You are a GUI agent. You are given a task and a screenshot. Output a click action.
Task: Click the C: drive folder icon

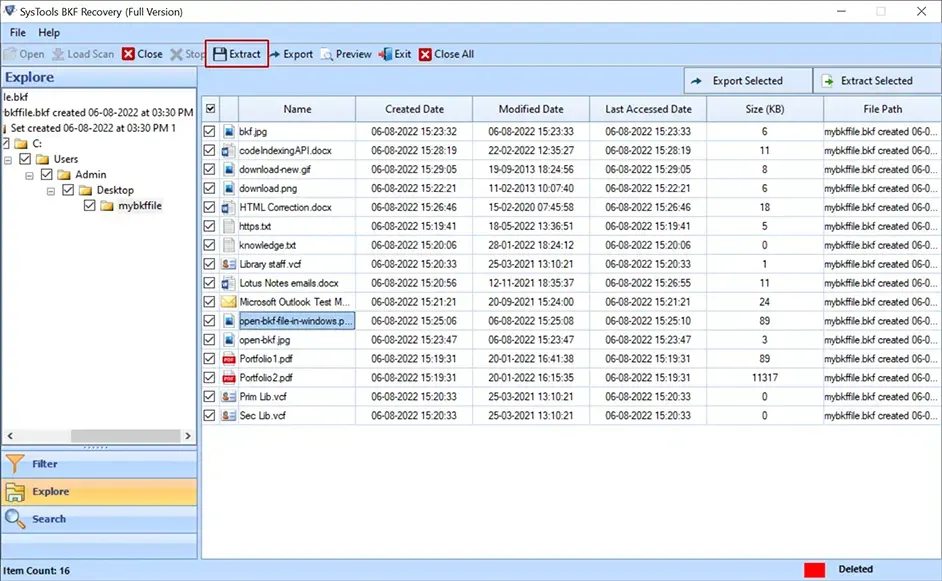(21, 144)
